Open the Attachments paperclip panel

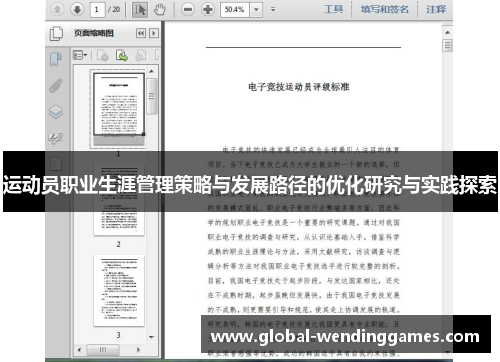[x=56, y=85]
